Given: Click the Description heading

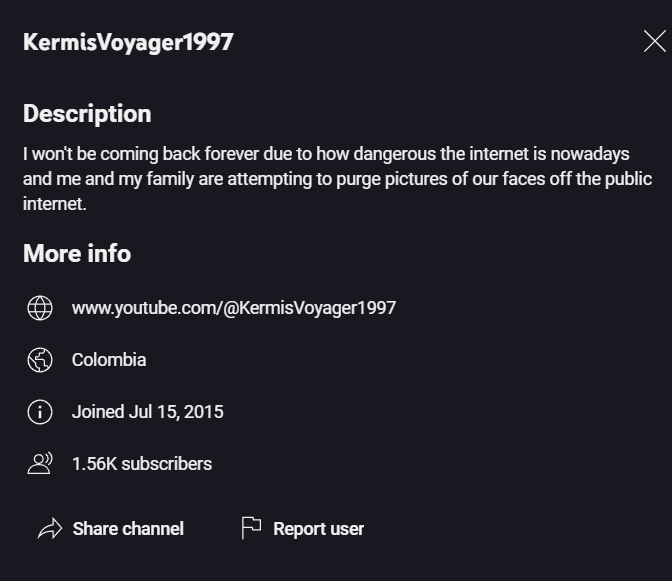Looking at the screenshot, I should [x=87, y=114].
